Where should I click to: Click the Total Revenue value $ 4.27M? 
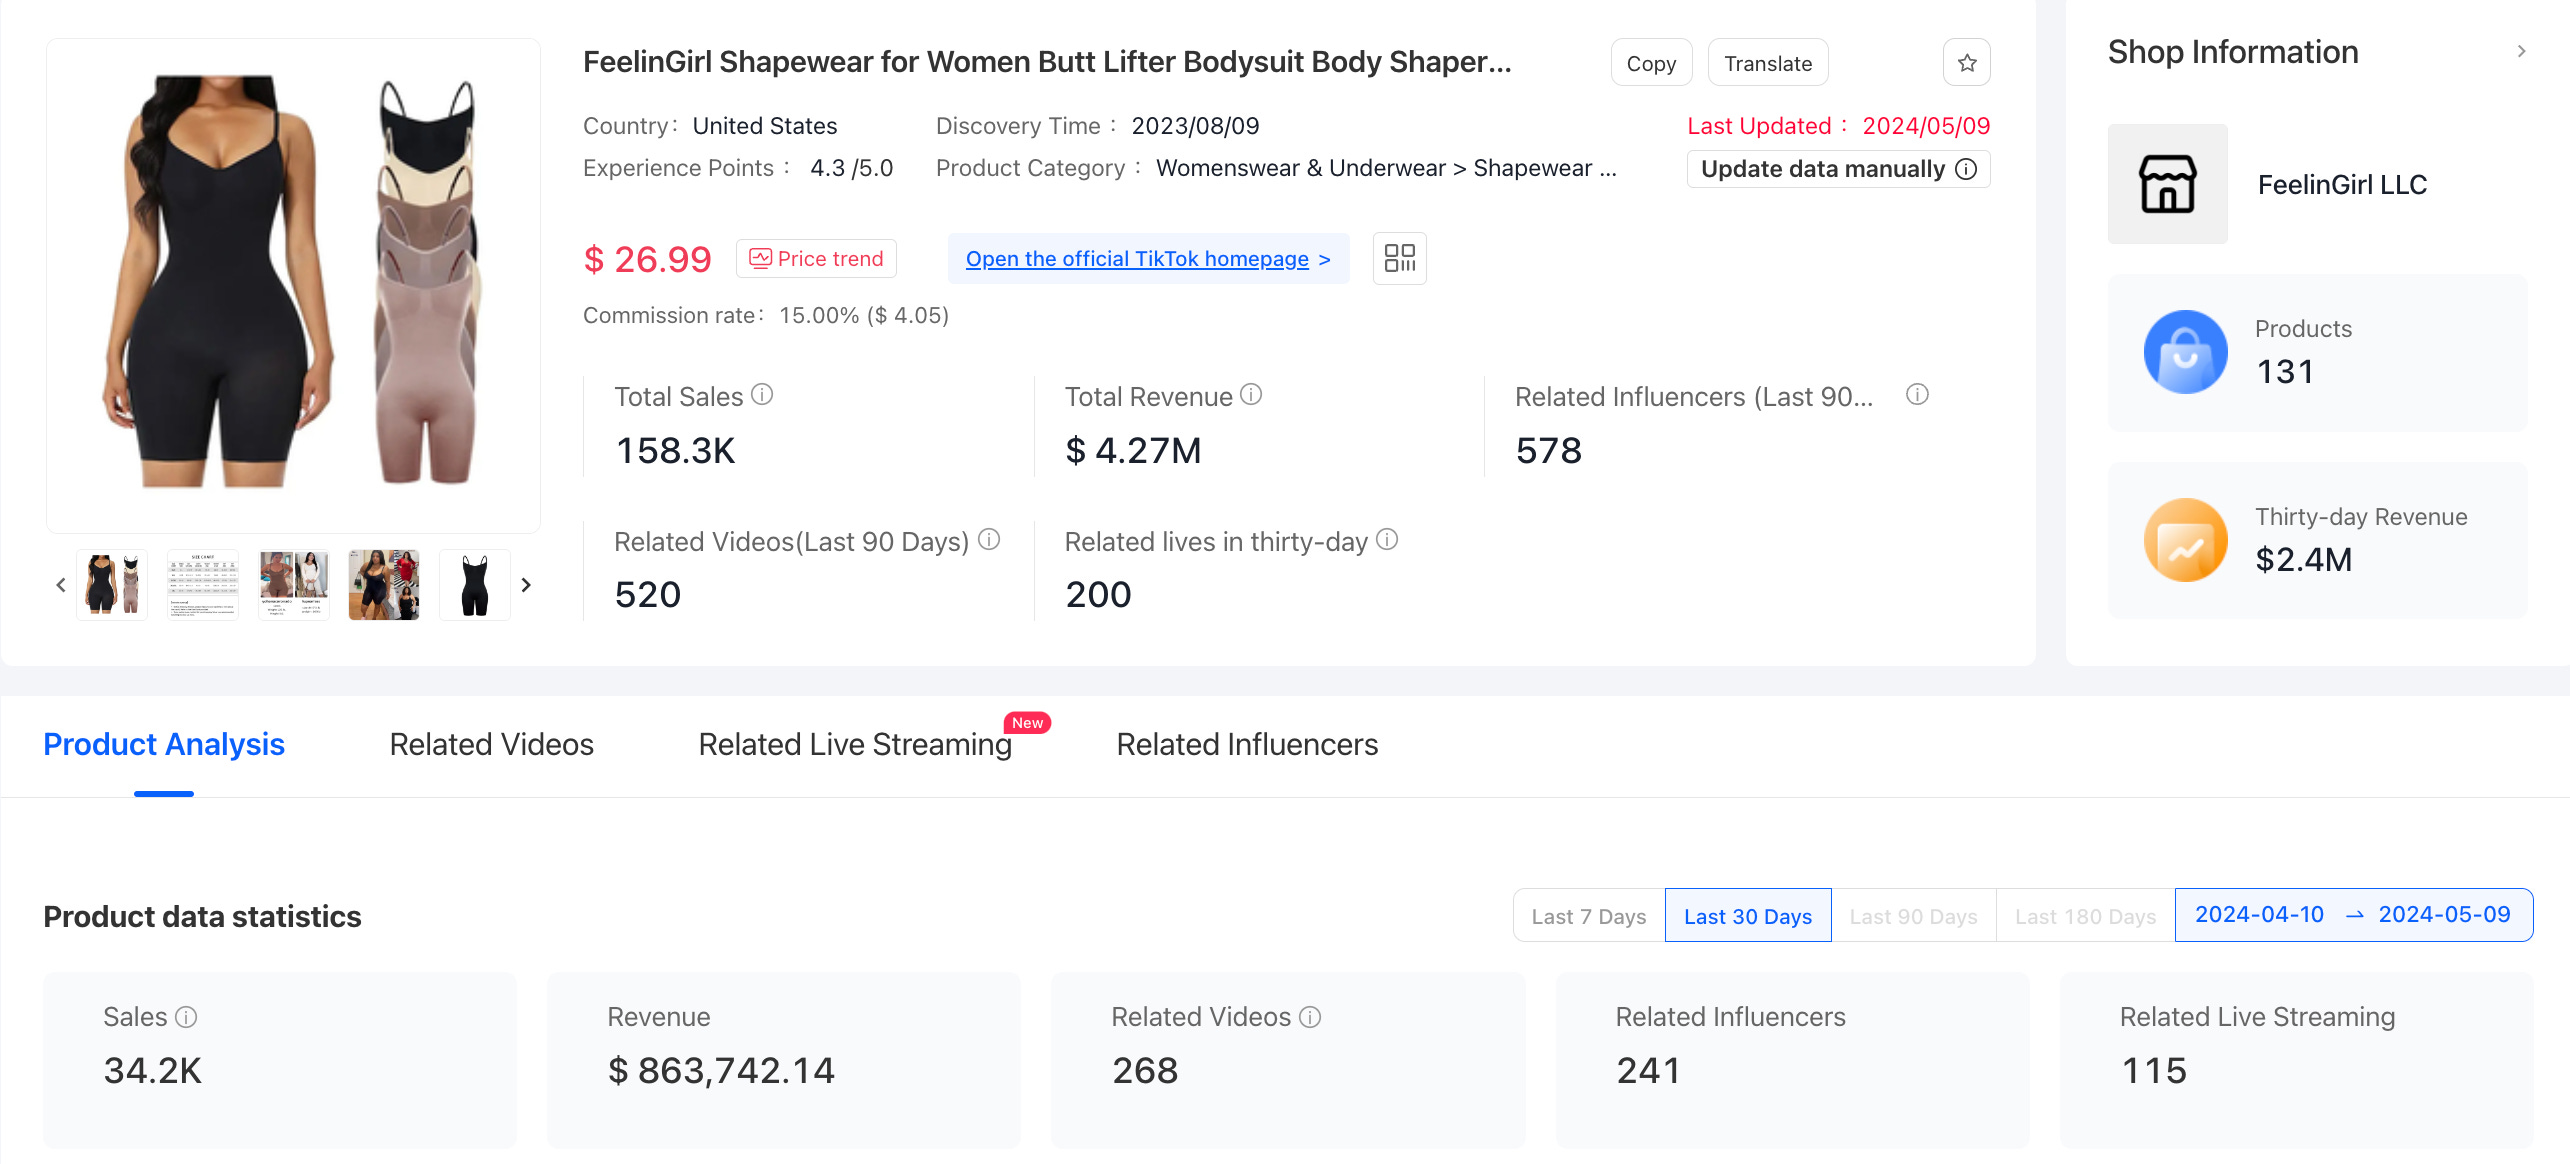pyautogui.click(x=1133, y=451)
